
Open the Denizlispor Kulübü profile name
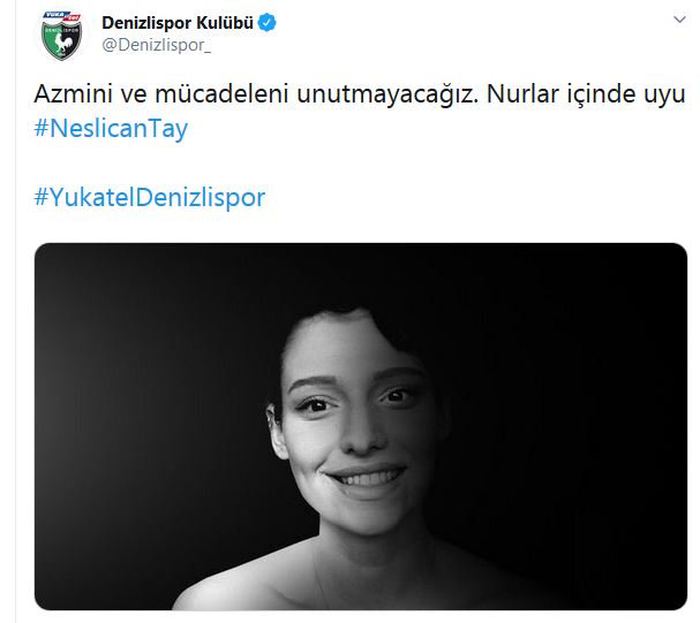point(177,23)
